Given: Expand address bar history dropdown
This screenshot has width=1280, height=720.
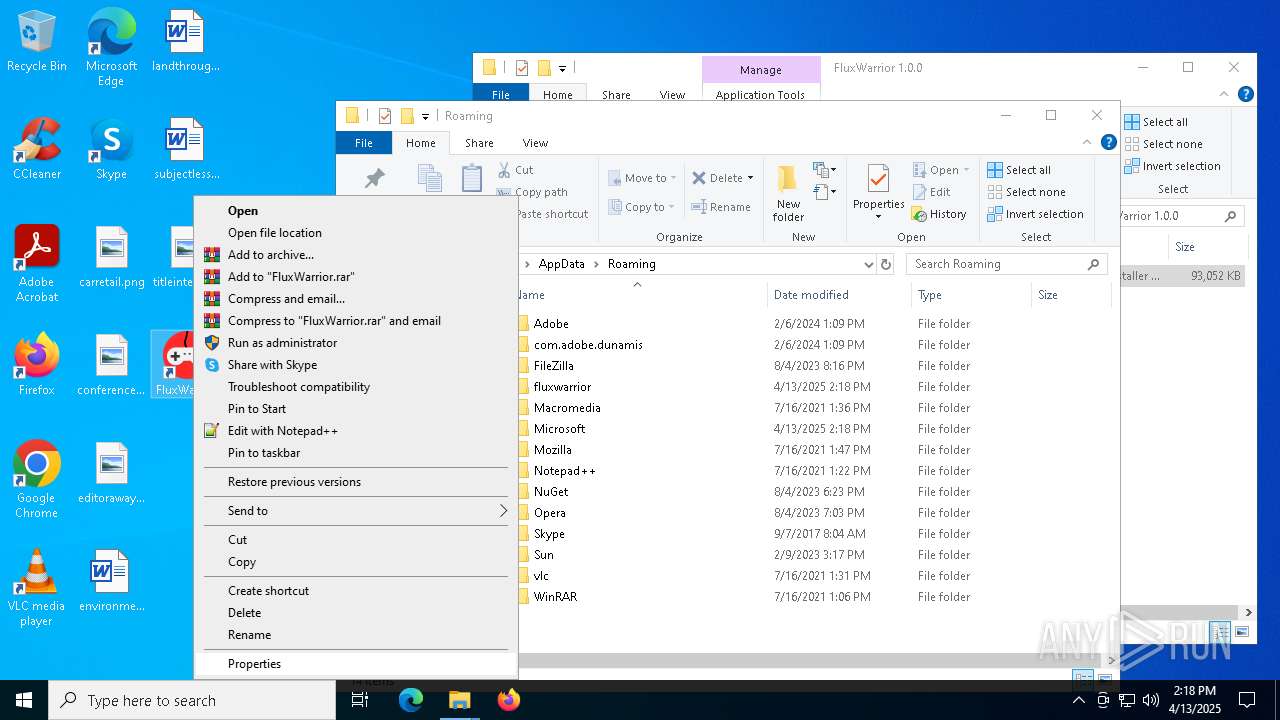Looking at the screenshot, I should pyautogui.click(x=868, y=264).
